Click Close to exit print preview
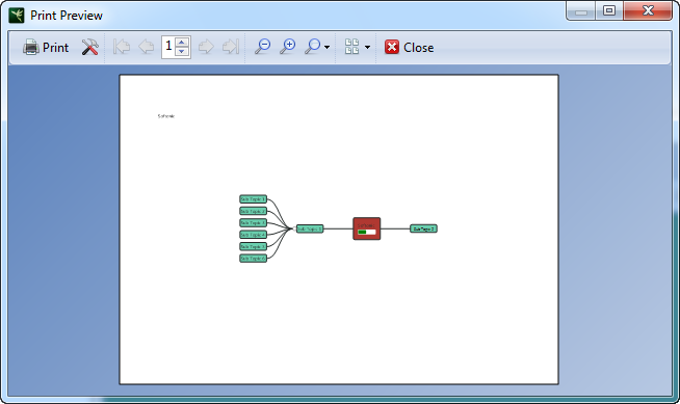Screen dimensions: 680x404 point(409,47)
